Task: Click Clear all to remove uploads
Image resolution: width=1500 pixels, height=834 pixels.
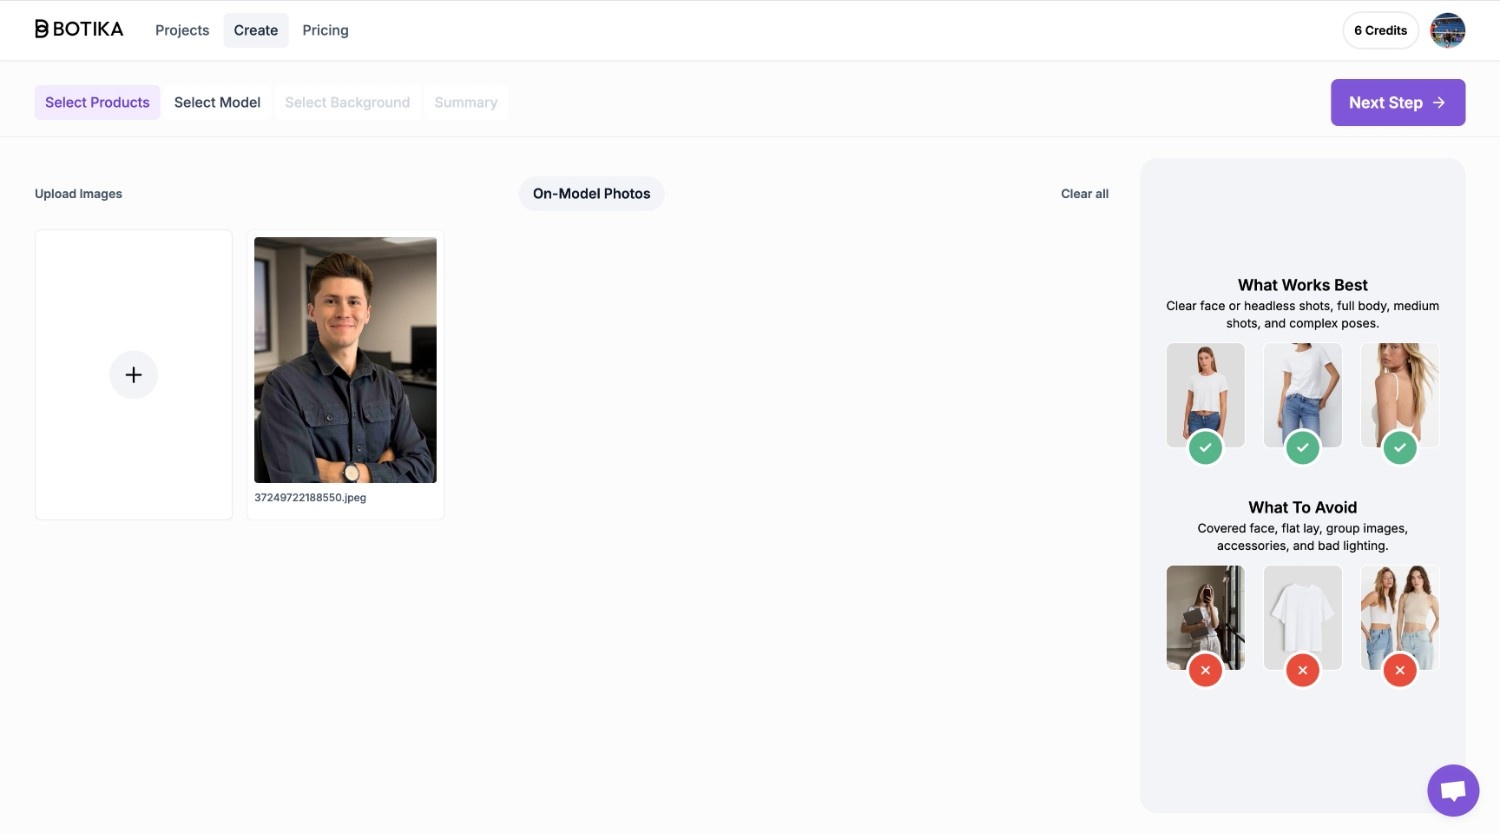Action: (x=1084, y=194)
